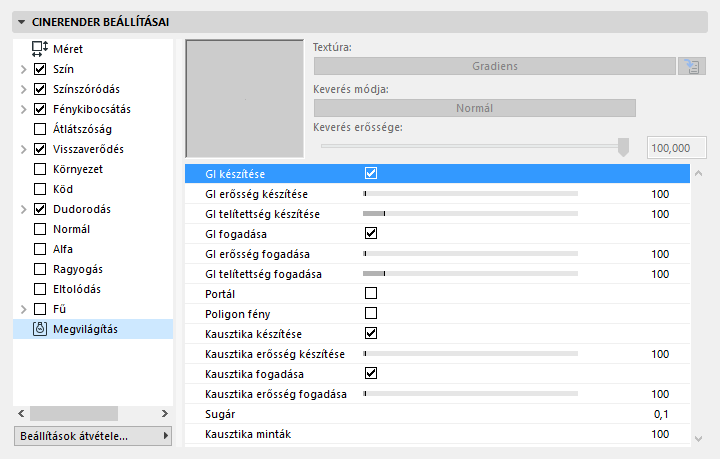Click the settings list scroll up arrow
Image resolution: width=720 pixels, height=459 pixels.
point(698,174)
